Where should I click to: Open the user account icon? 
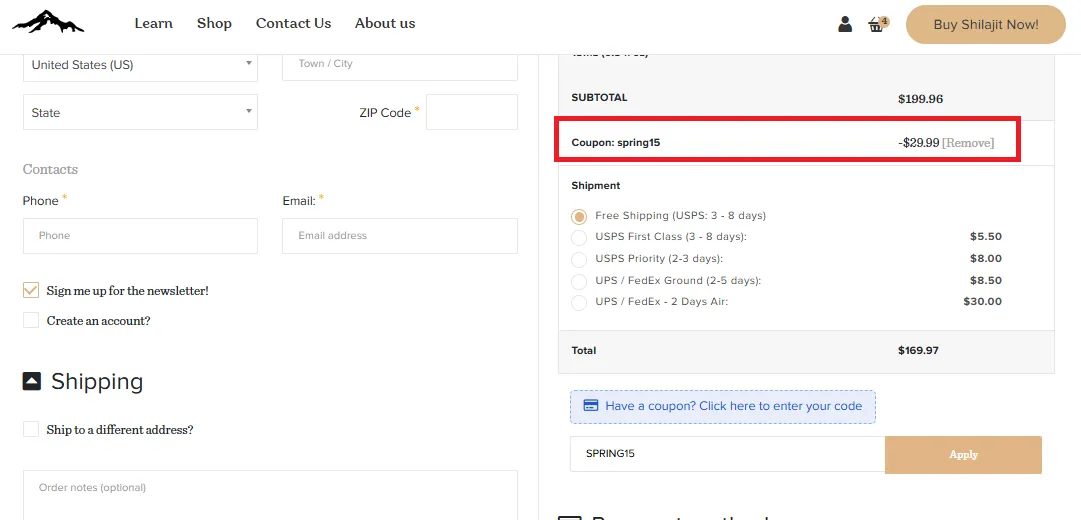click(x=845, y=24)
